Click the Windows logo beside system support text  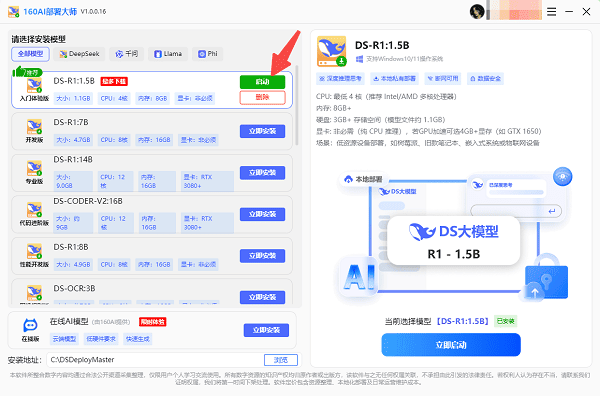pyautogui.click(x=359, y=59)
